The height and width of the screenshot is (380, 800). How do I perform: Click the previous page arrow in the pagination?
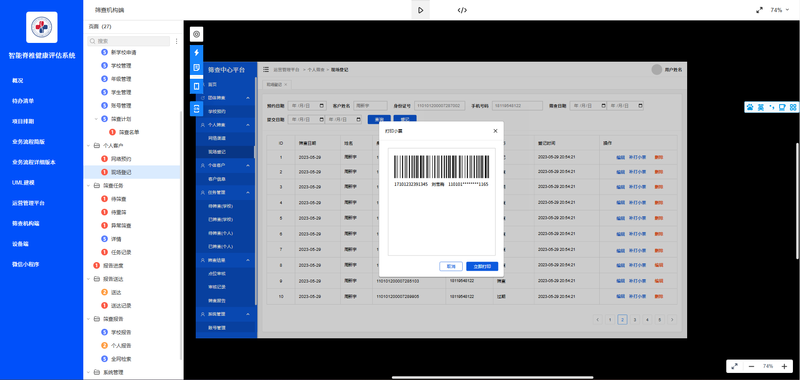(x=597, y=319)
